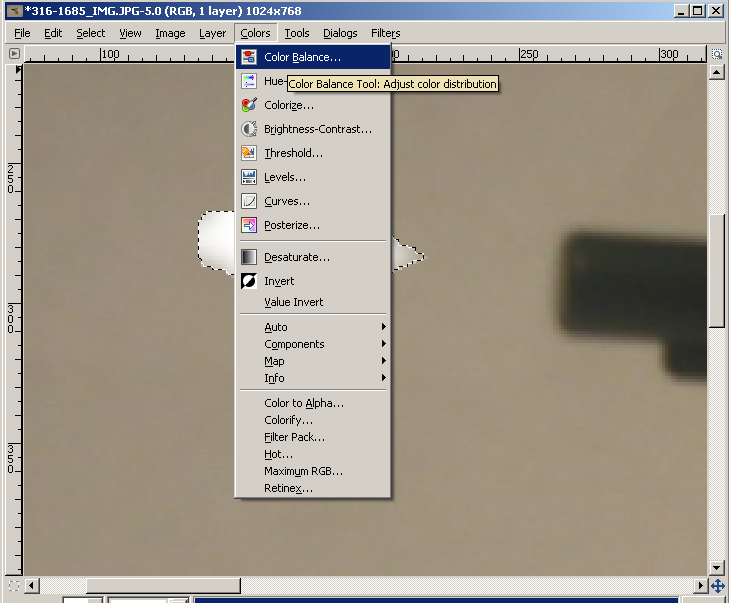Click the image navigation cross icon

[717, 586]
